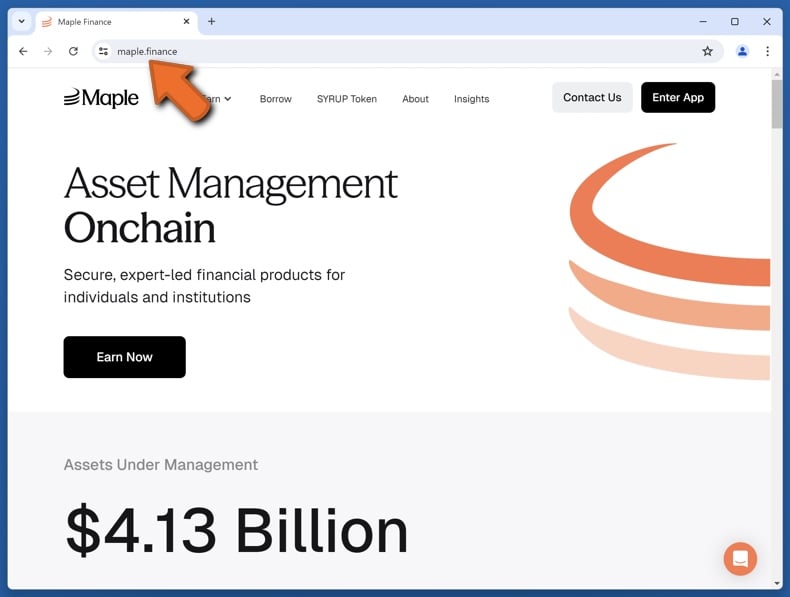Click the Maple logo
790x597 pixels.
pos(101,98)
